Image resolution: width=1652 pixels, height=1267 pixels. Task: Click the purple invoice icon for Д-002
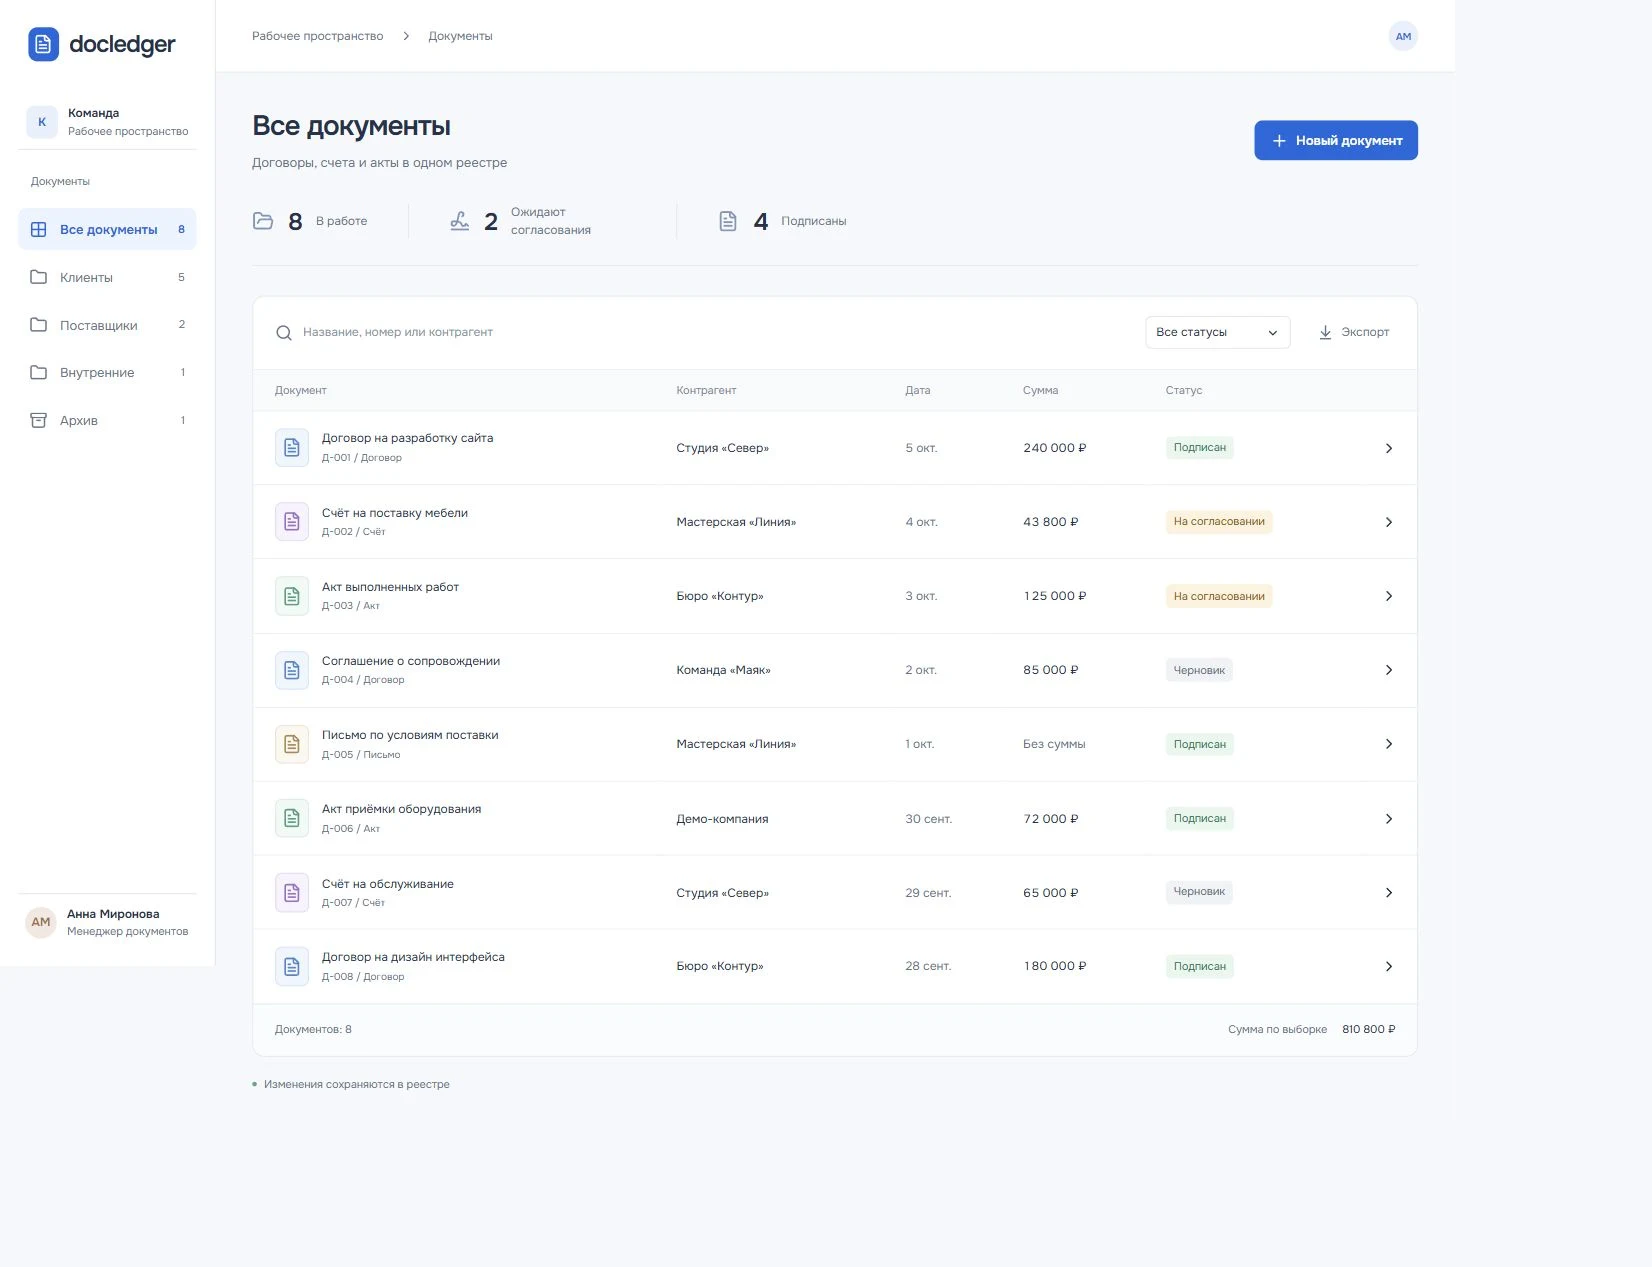292,522
